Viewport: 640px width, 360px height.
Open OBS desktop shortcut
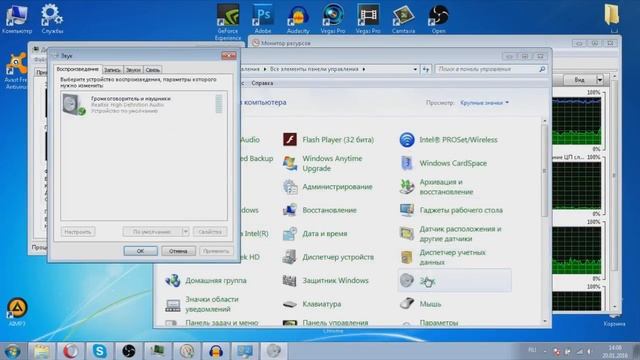point(438,18)
